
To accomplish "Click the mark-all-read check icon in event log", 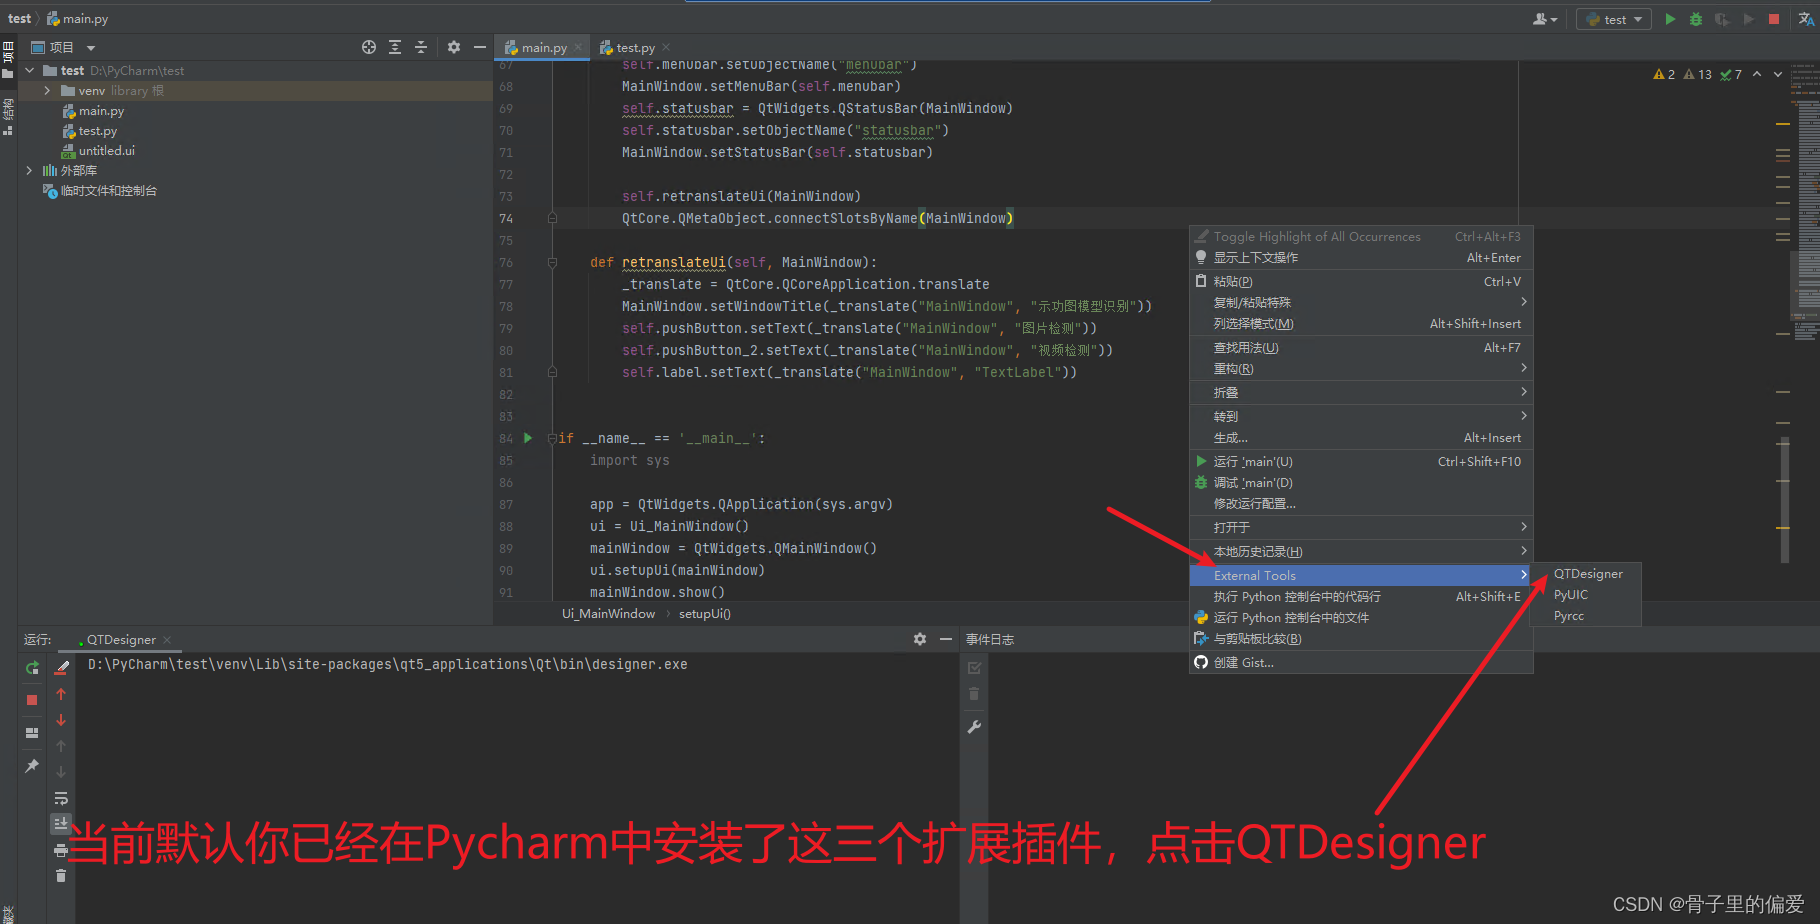I will 974,667.
